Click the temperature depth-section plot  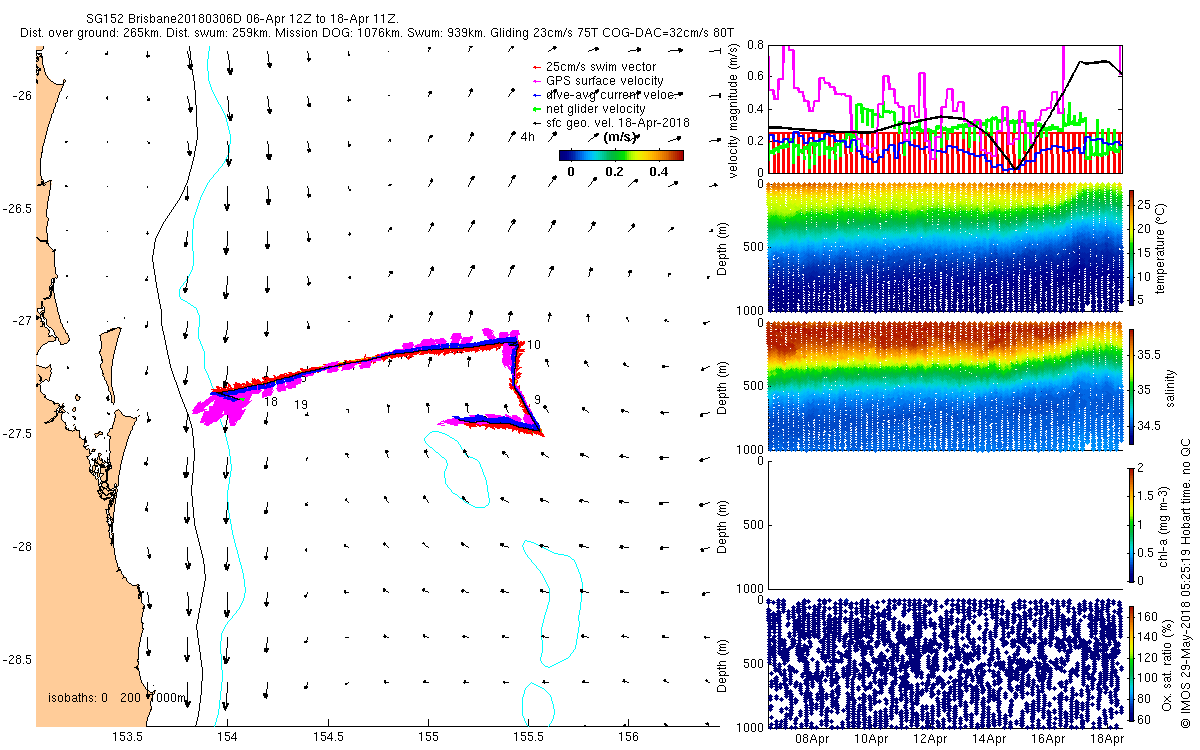(945, 247)
